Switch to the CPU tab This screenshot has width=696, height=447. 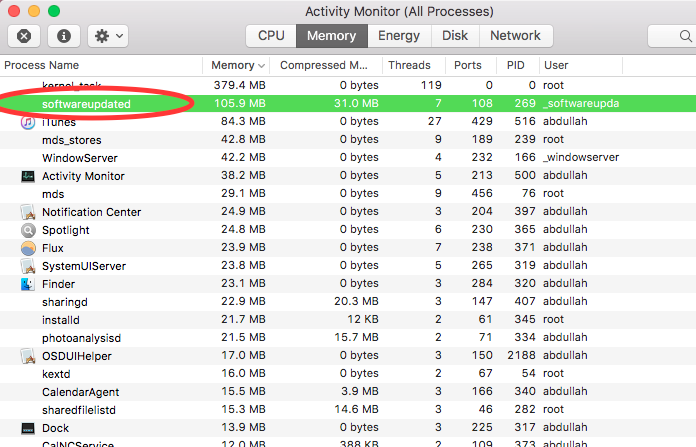[271, 36]
